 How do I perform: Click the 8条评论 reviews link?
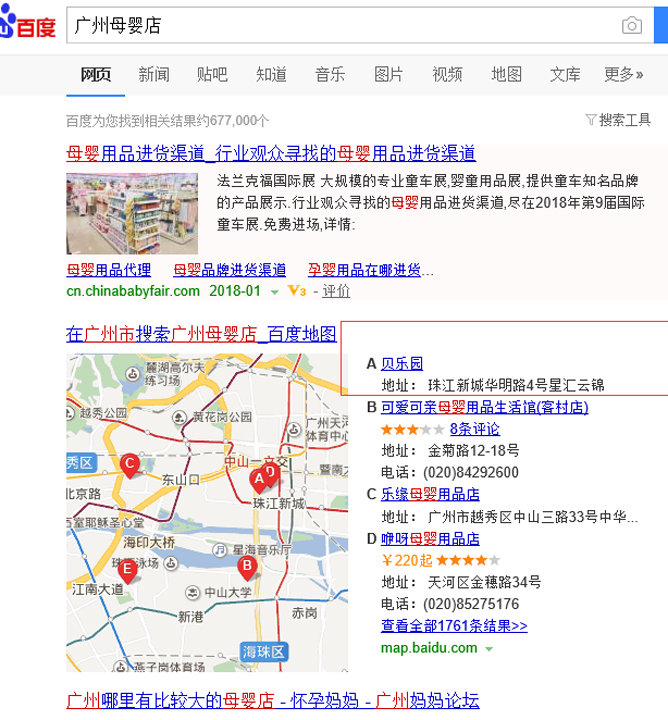click(x=475, y=428)
